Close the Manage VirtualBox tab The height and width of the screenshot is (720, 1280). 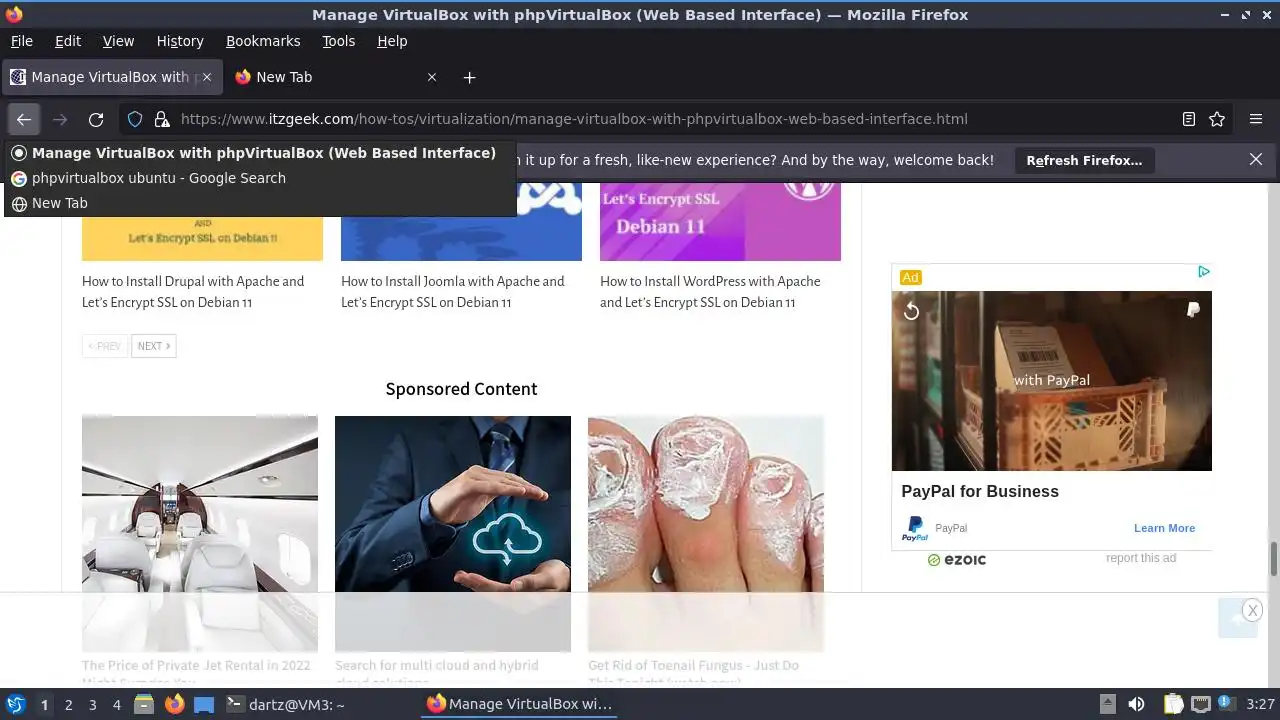click(x=207, y=77)
